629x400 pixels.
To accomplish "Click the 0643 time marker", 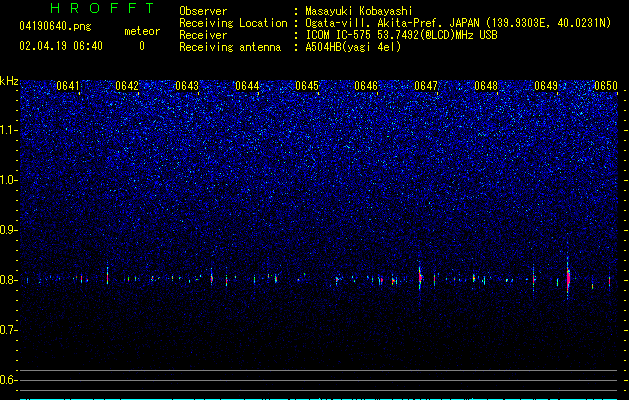I will coord(187,86).
